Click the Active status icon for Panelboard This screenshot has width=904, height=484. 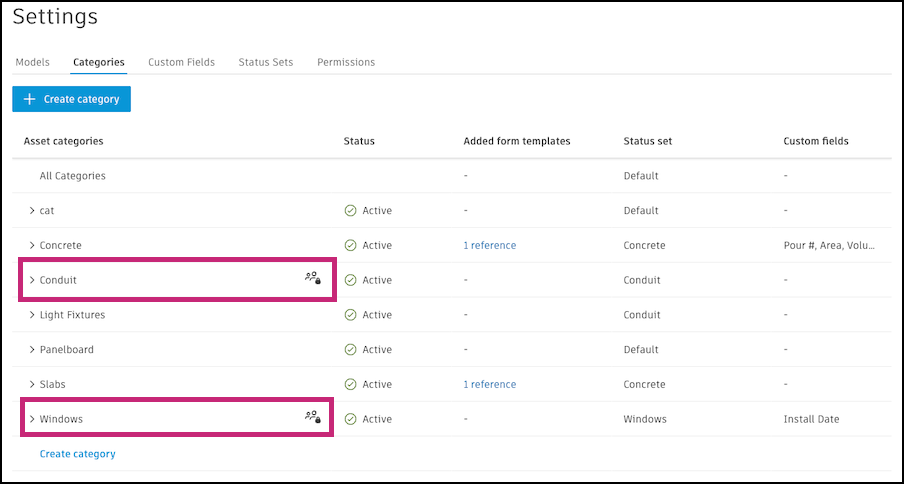coord(350,350)
